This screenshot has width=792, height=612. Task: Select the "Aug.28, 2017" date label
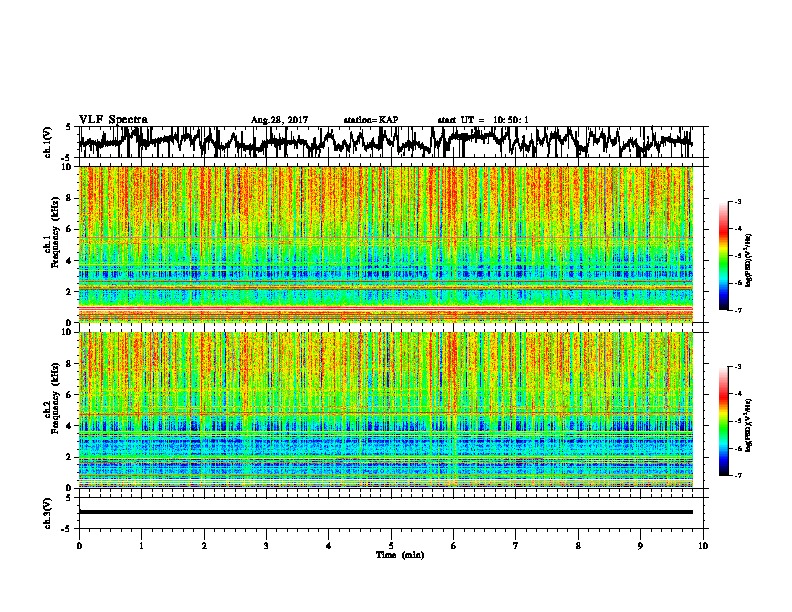[279, 120]
